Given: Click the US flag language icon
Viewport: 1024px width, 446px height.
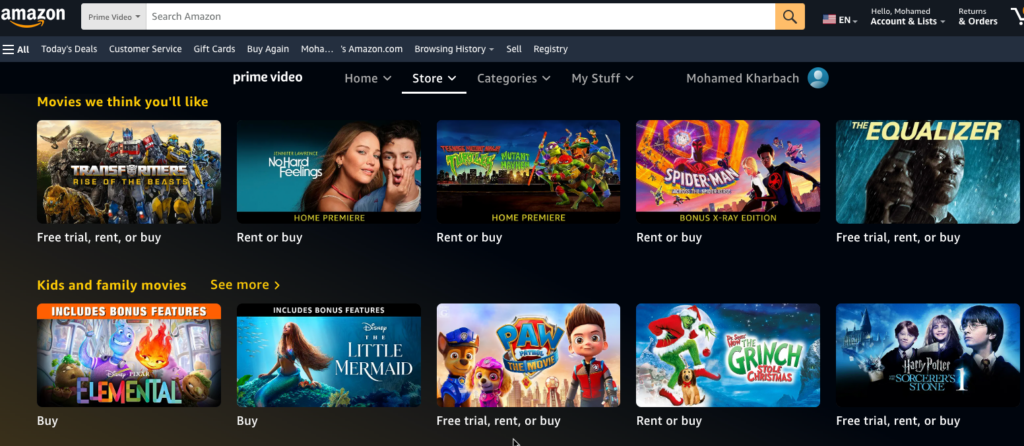Looking at the screenshot, I should click(x=829, y=20).
